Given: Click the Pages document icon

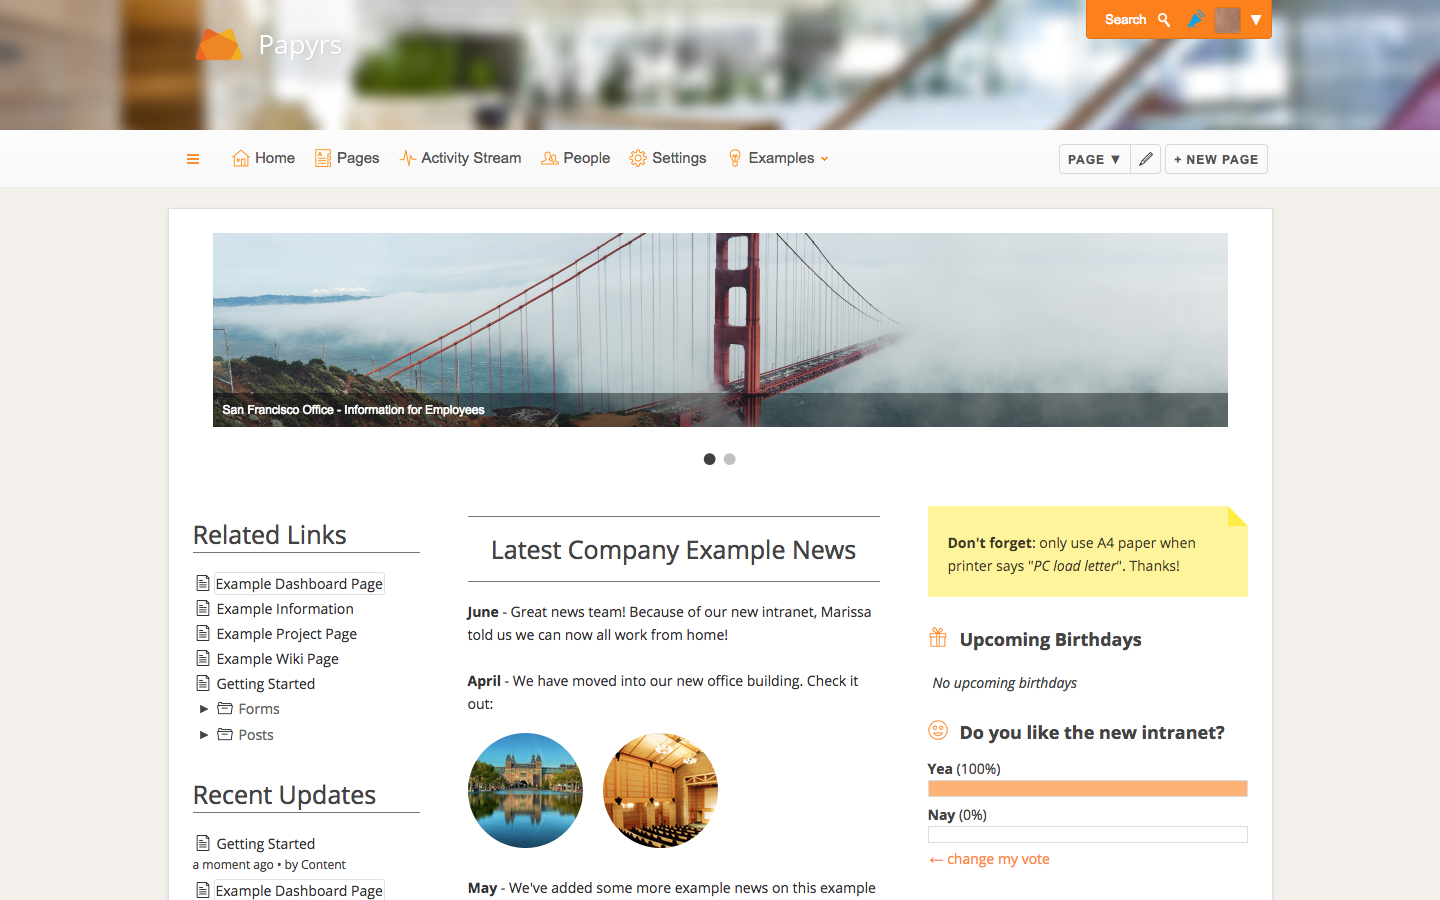Looking at the screenshot, I should point(323,158).
